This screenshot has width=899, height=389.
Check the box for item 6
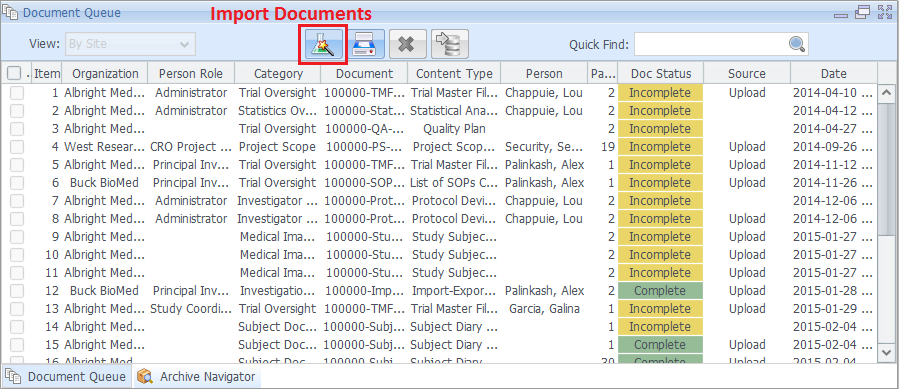(x=17, y=182)
